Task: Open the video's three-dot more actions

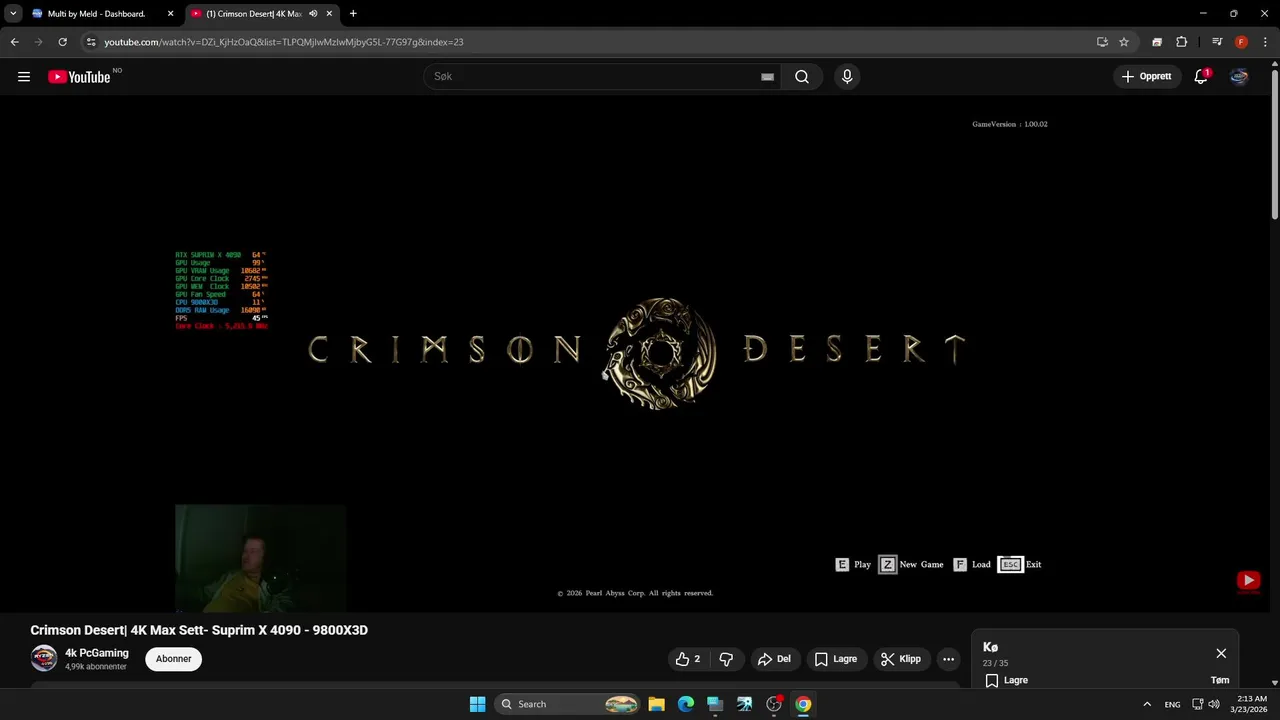Action: click(948, 659)
